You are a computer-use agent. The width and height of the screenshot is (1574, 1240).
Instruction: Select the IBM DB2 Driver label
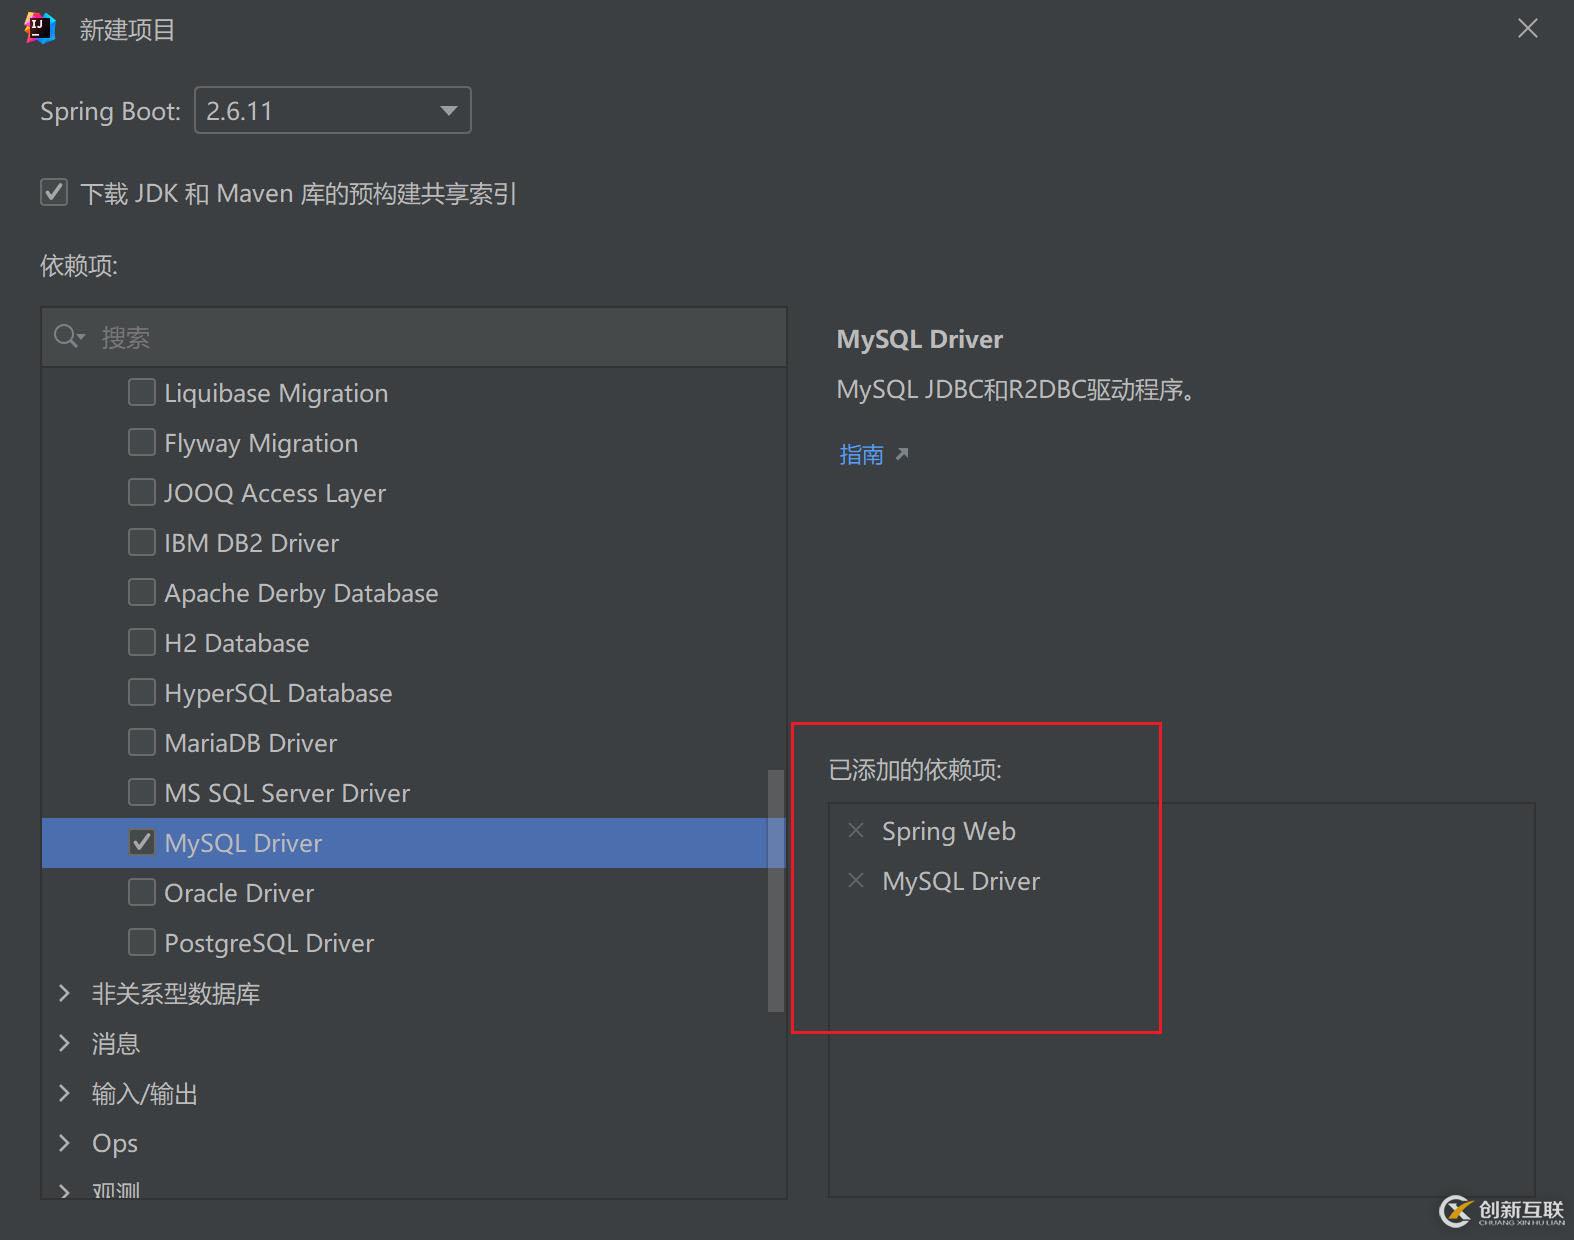(252, 543)
